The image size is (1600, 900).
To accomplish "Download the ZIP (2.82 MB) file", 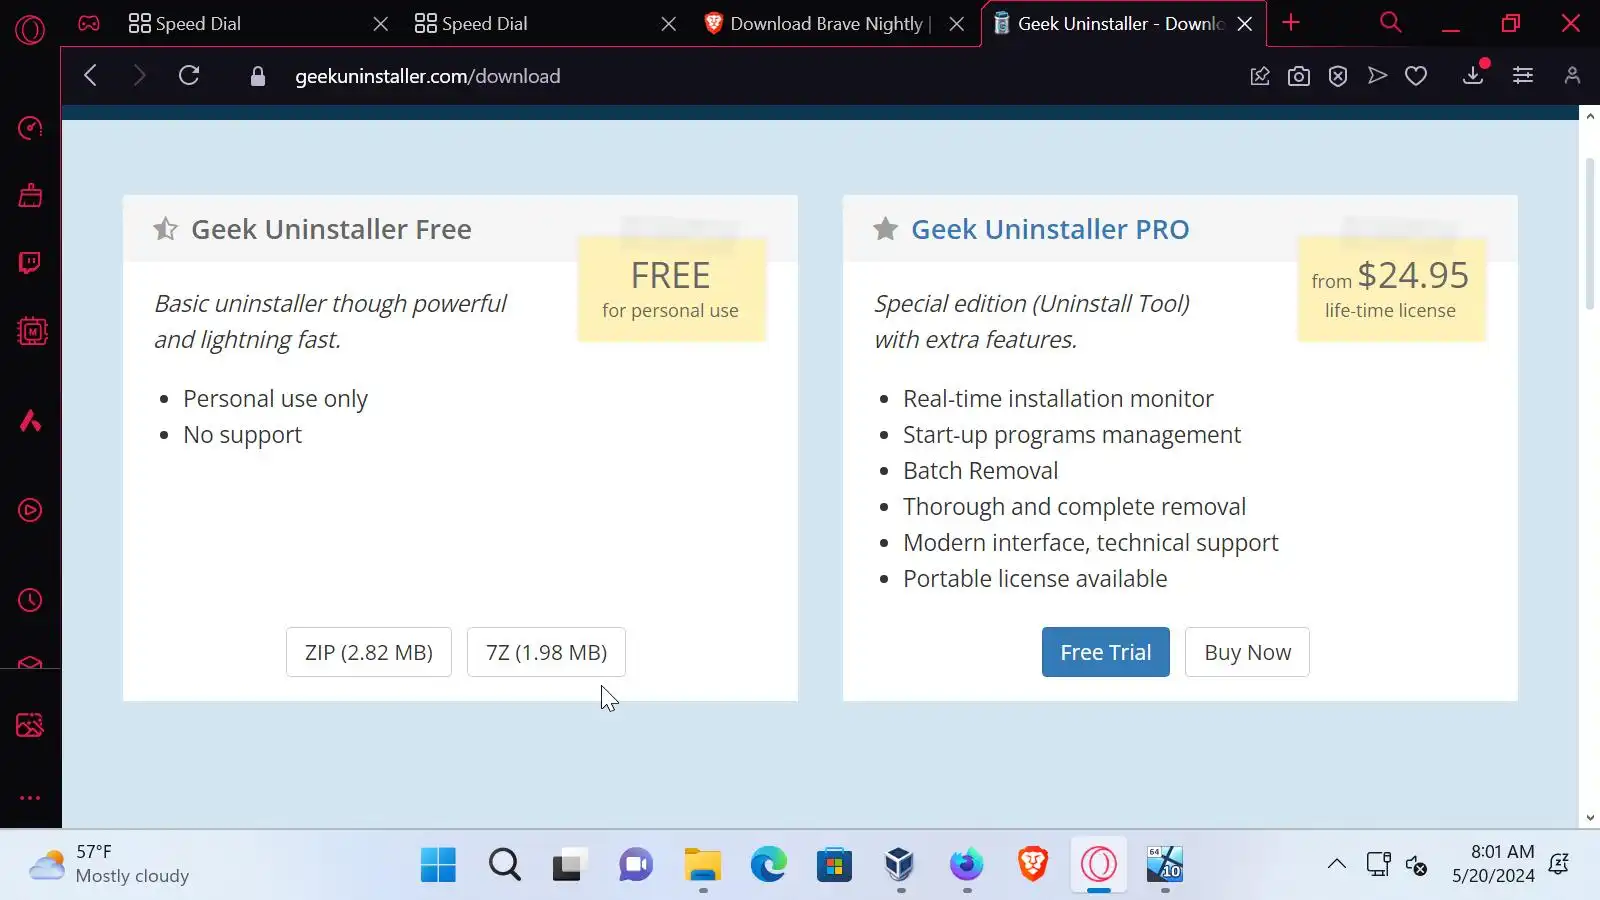I will tap(369, 652).
